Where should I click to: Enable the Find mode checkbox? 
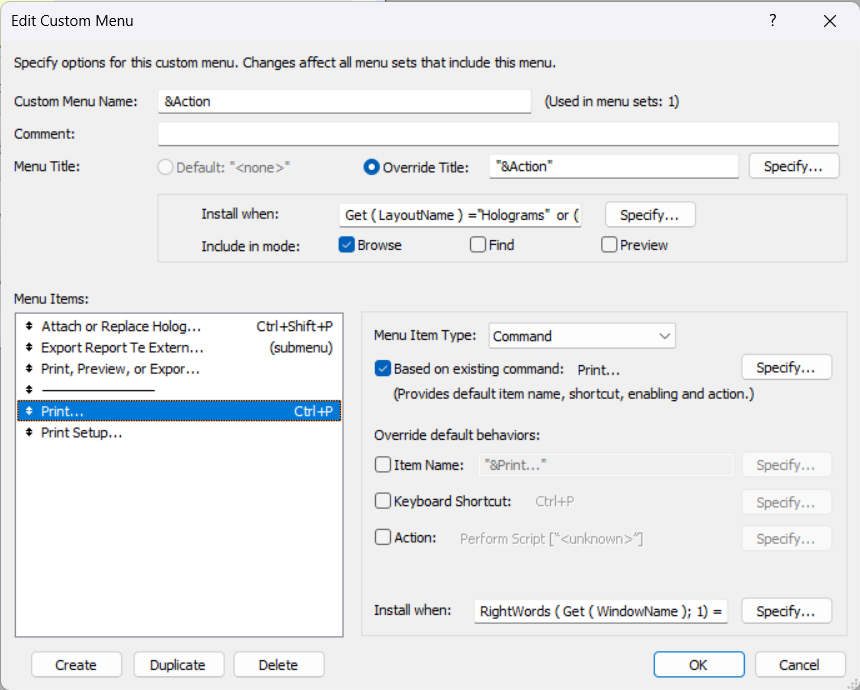pos(478,245)
